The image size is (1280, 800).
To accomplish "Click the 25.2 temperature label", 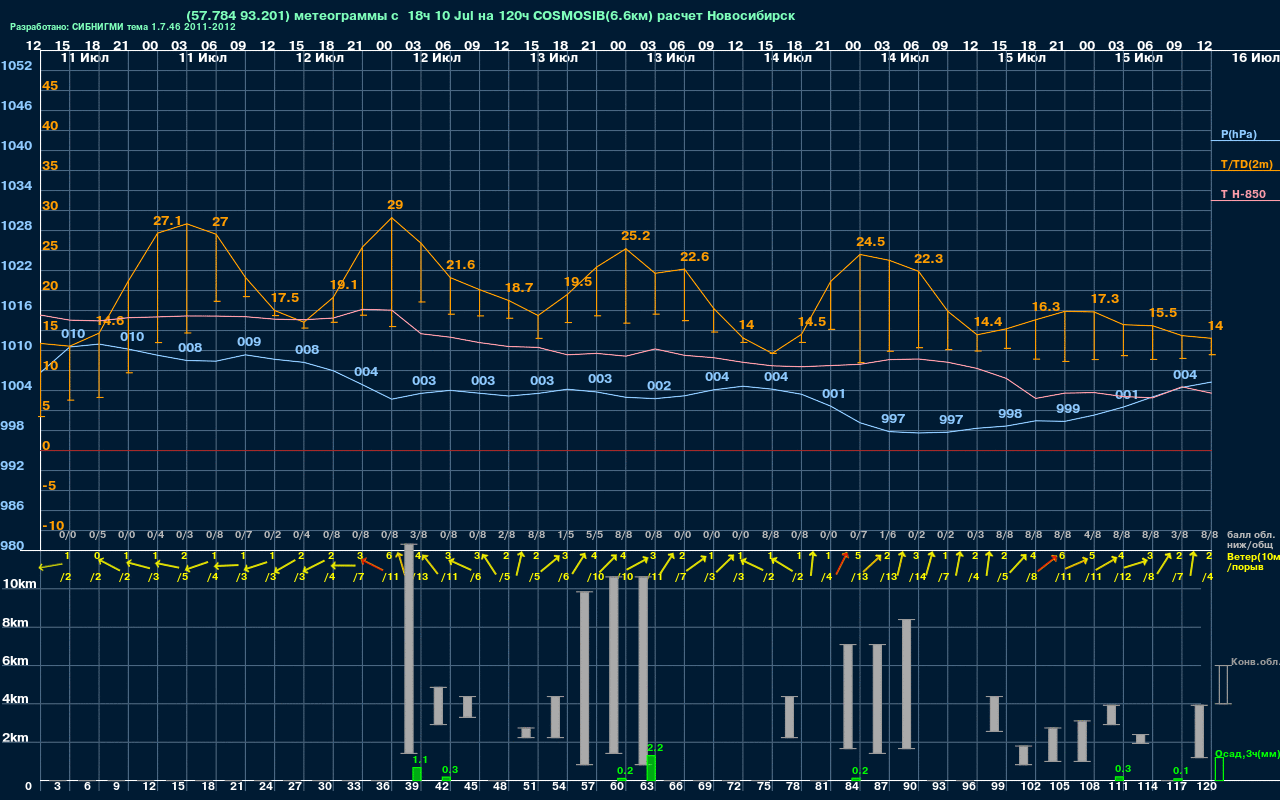I will coord(636,236).
